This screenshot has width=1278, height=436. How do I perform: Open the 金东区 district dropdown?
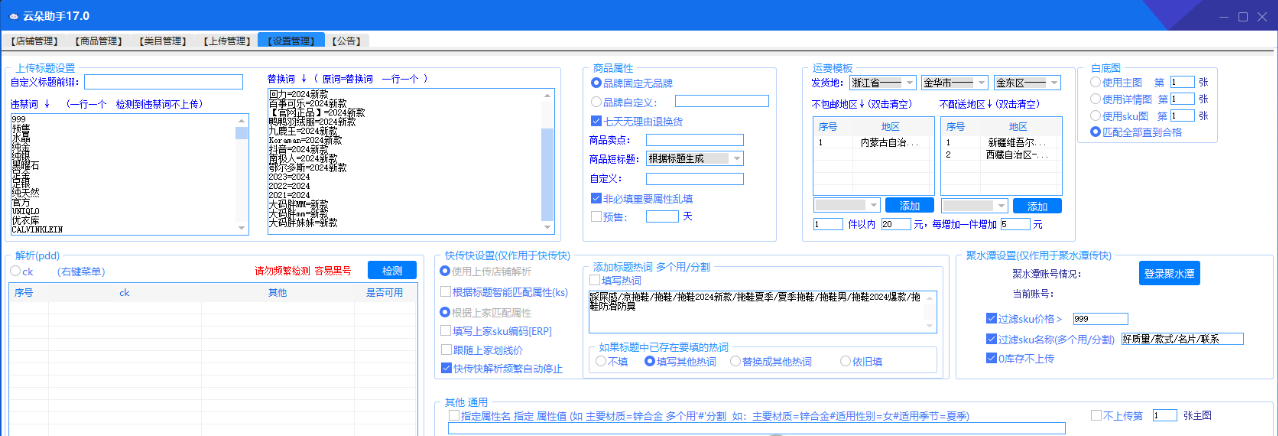[x=1053, y=82]
